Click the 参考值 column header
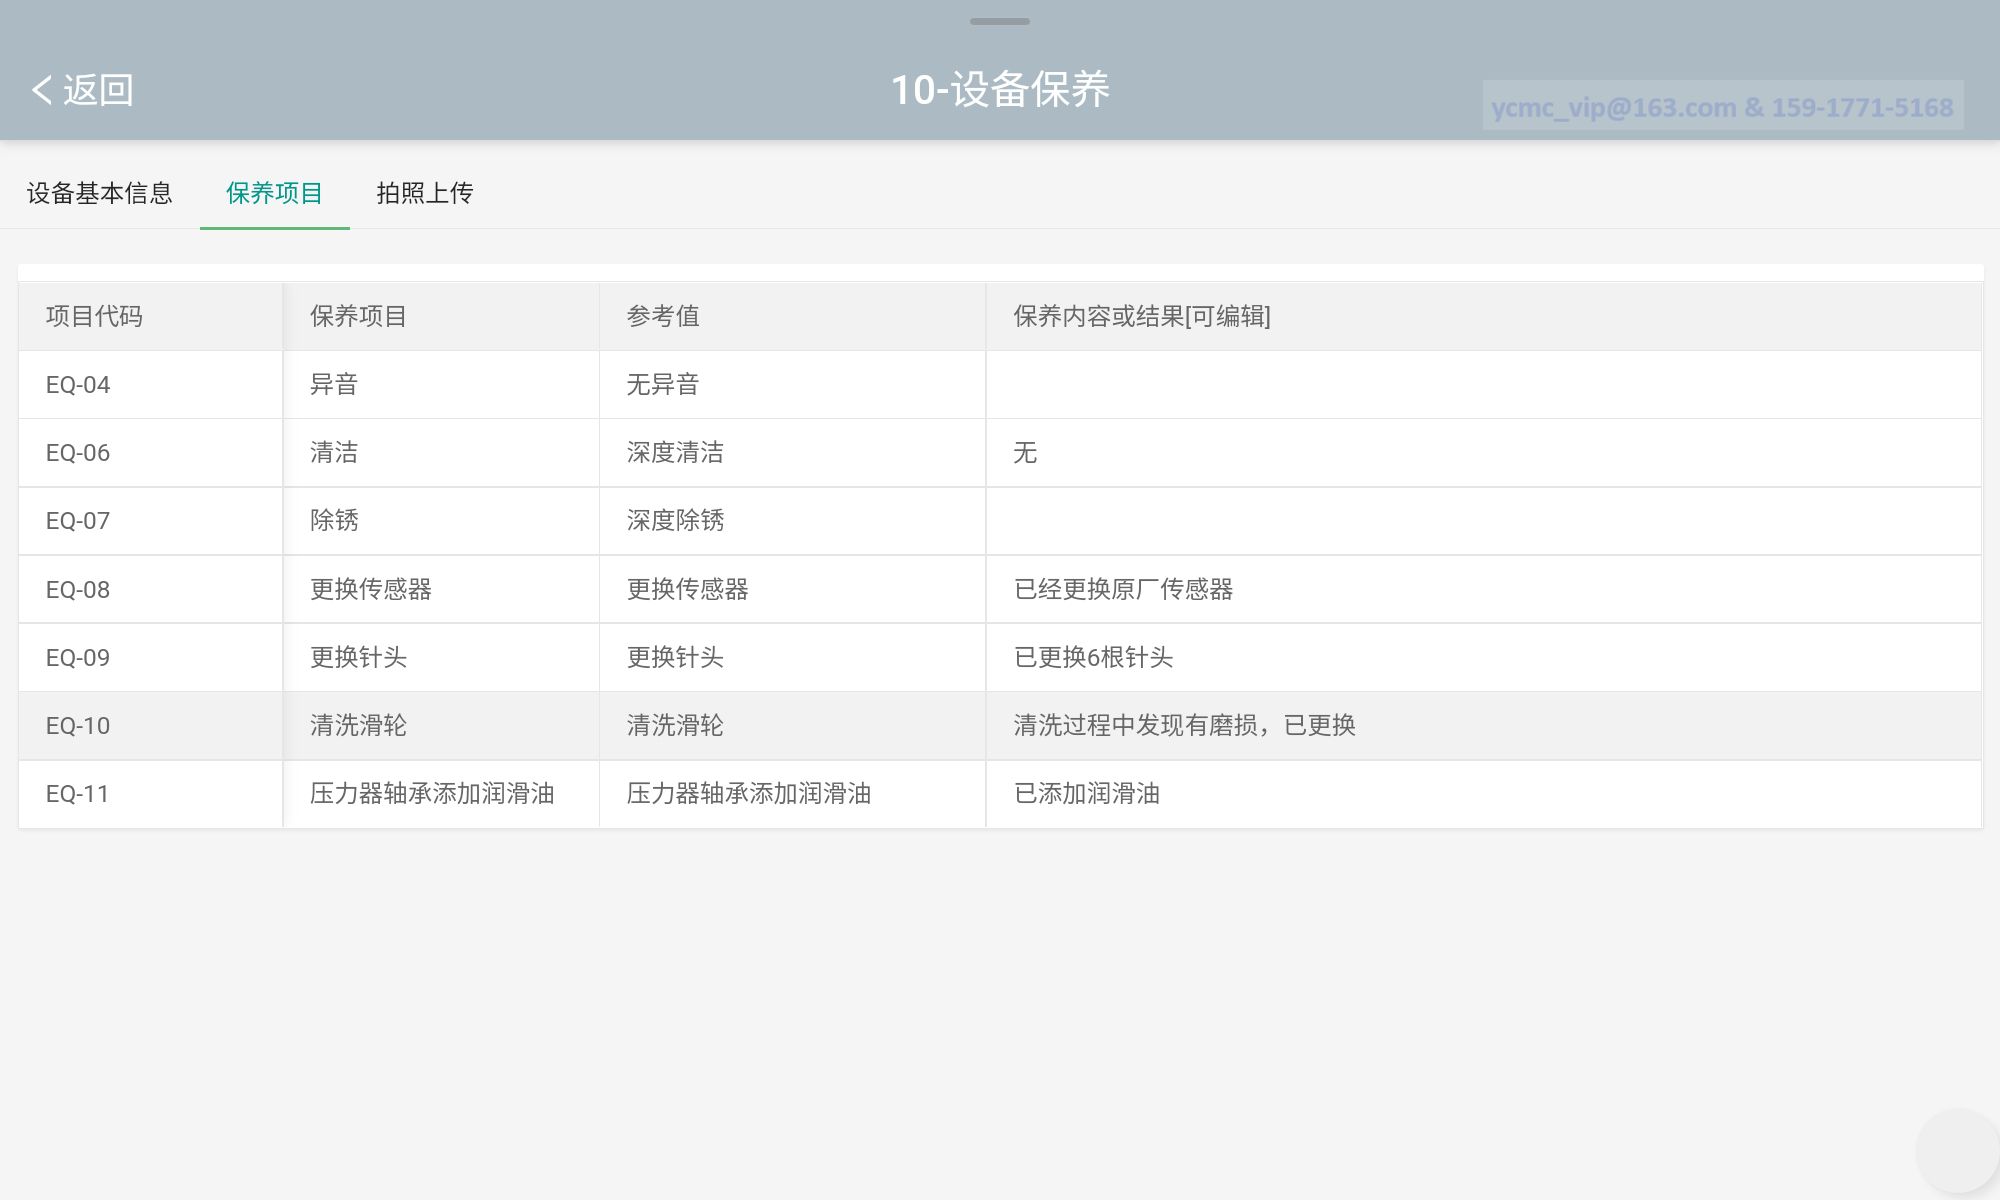Image resolution: width=2000 pixels, height=1200 pixels. click(x=662, y=317)
